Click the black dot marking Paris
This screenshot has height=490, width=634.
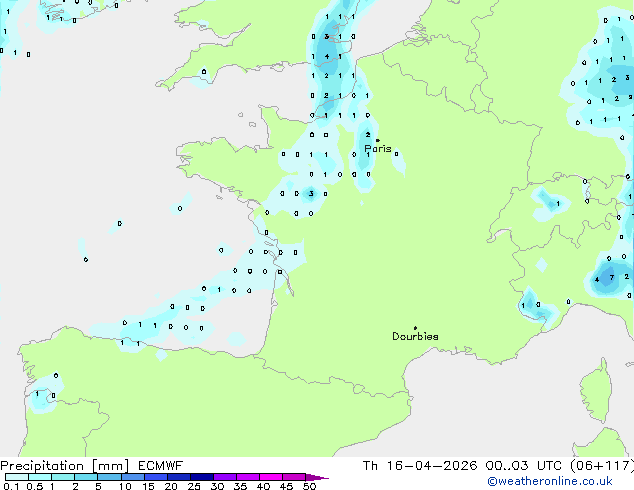[378, 140]
